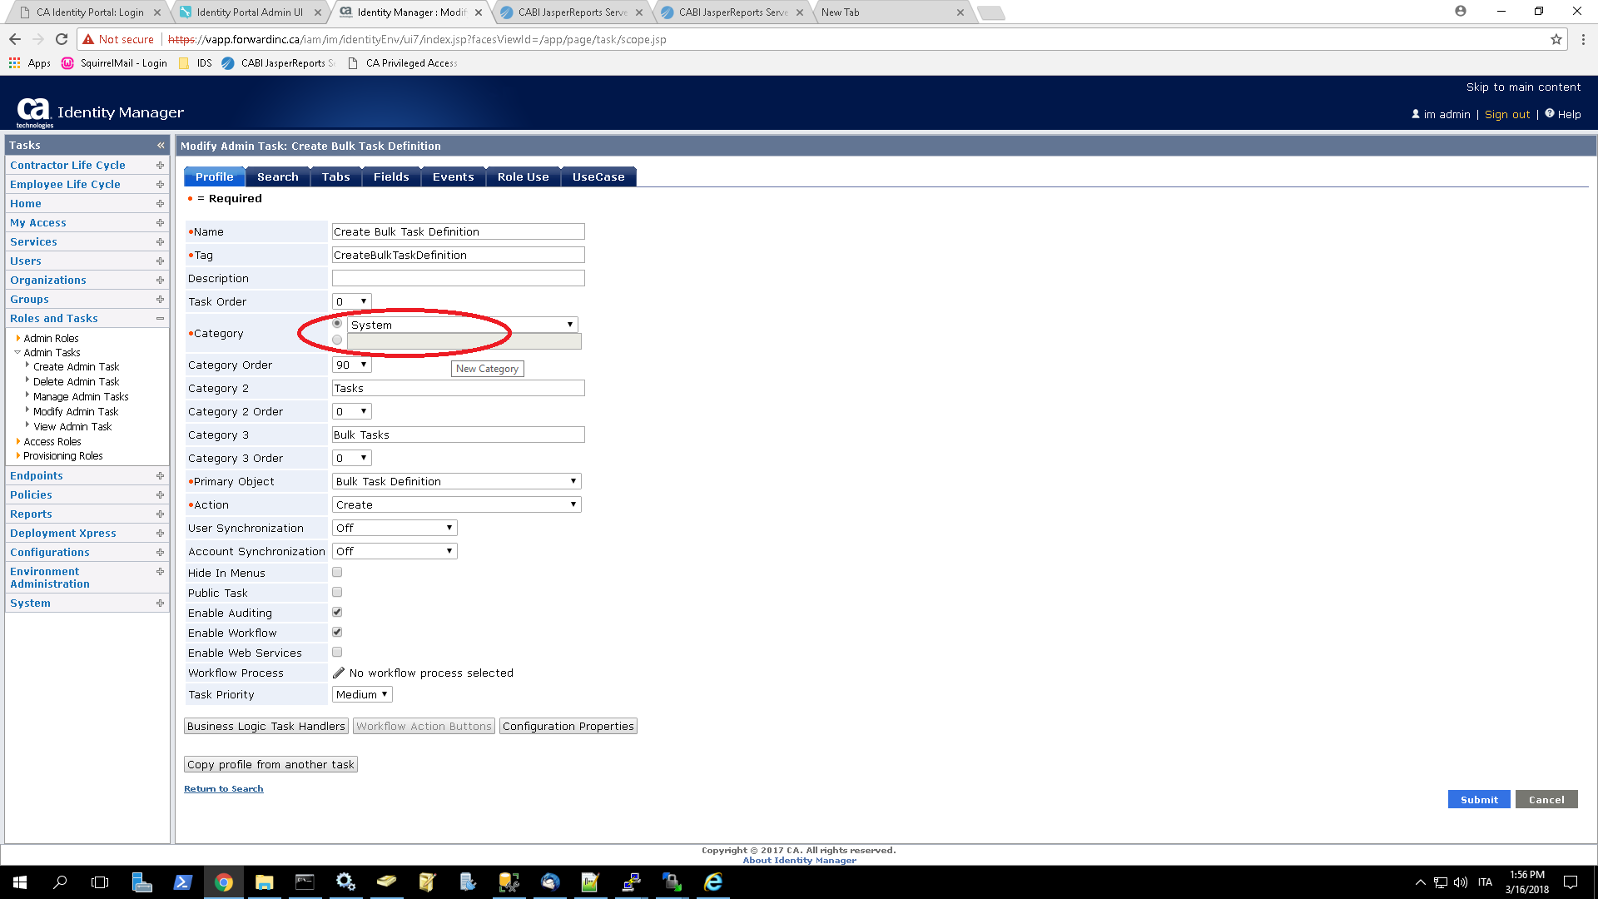Check the Enable Web Services checkbox
The height and width of the screenshot is (899, 1598).
(337, 652)
